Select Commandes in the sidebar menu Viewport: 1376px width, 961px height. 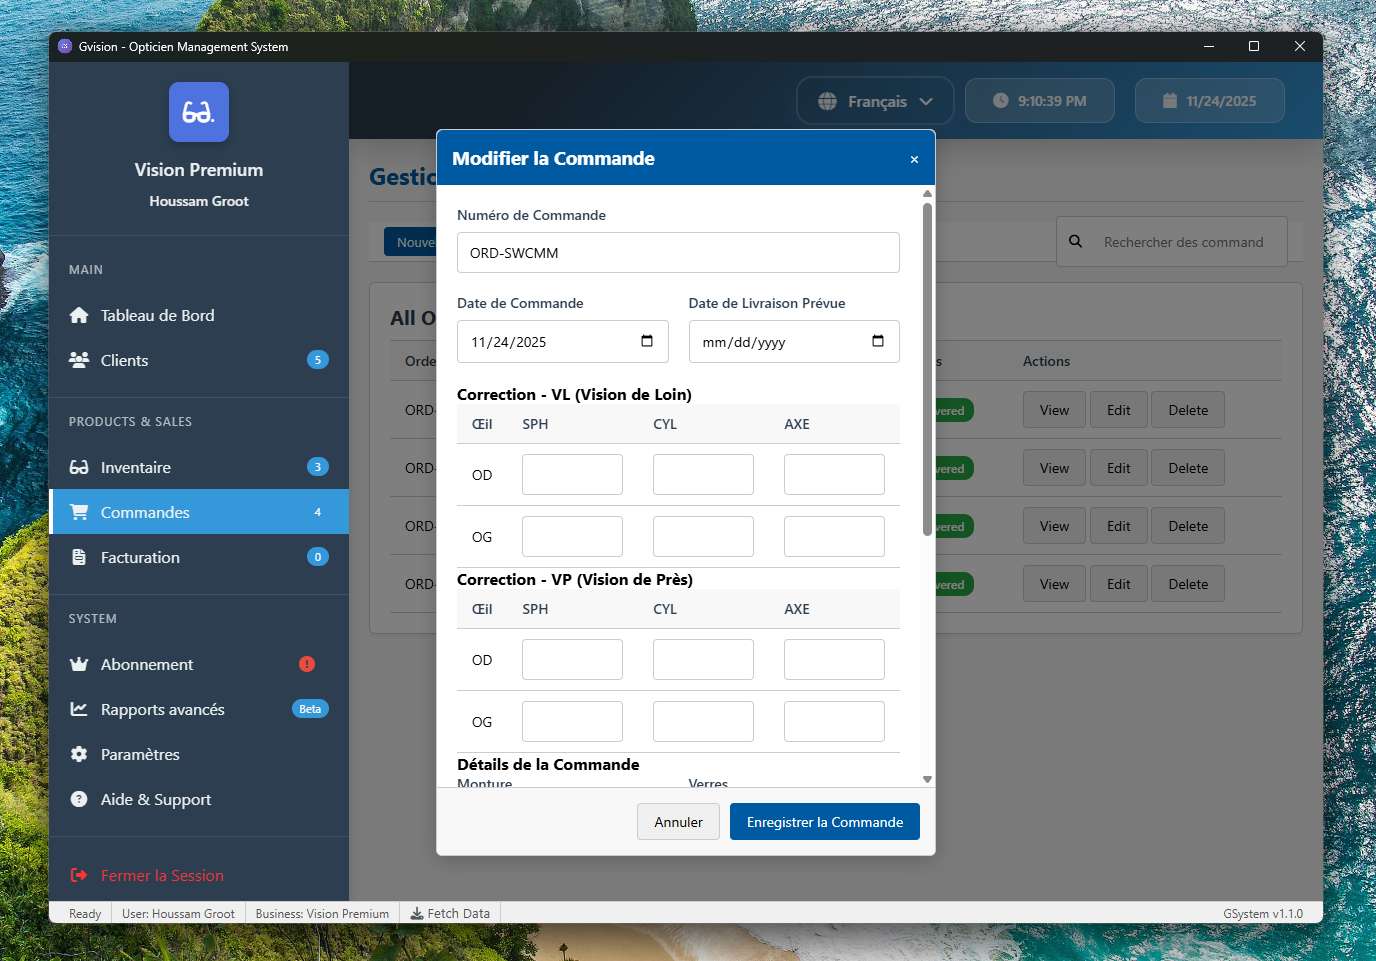click(144, 512)
